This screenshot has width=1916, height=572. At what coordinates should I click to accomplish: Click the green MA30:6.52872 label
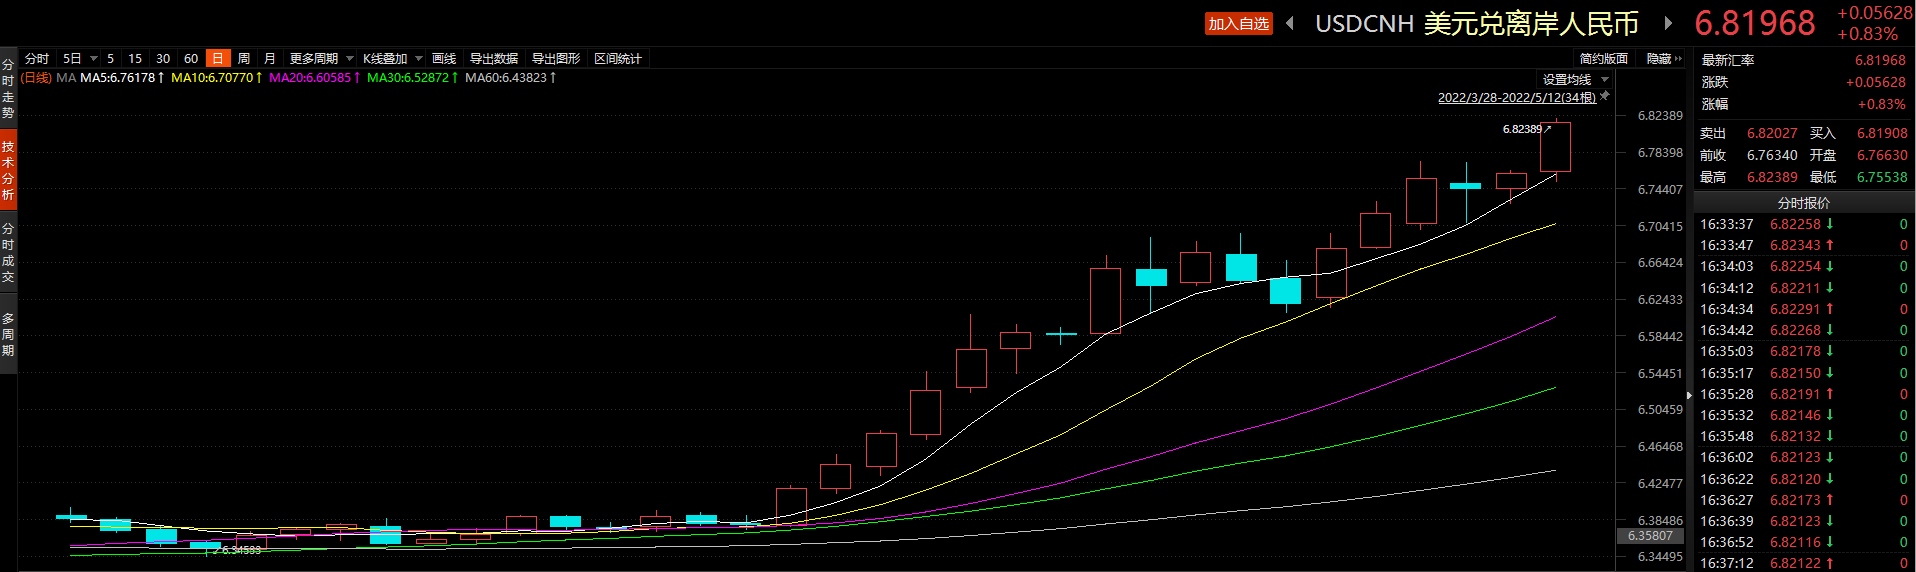pos(412,78)
